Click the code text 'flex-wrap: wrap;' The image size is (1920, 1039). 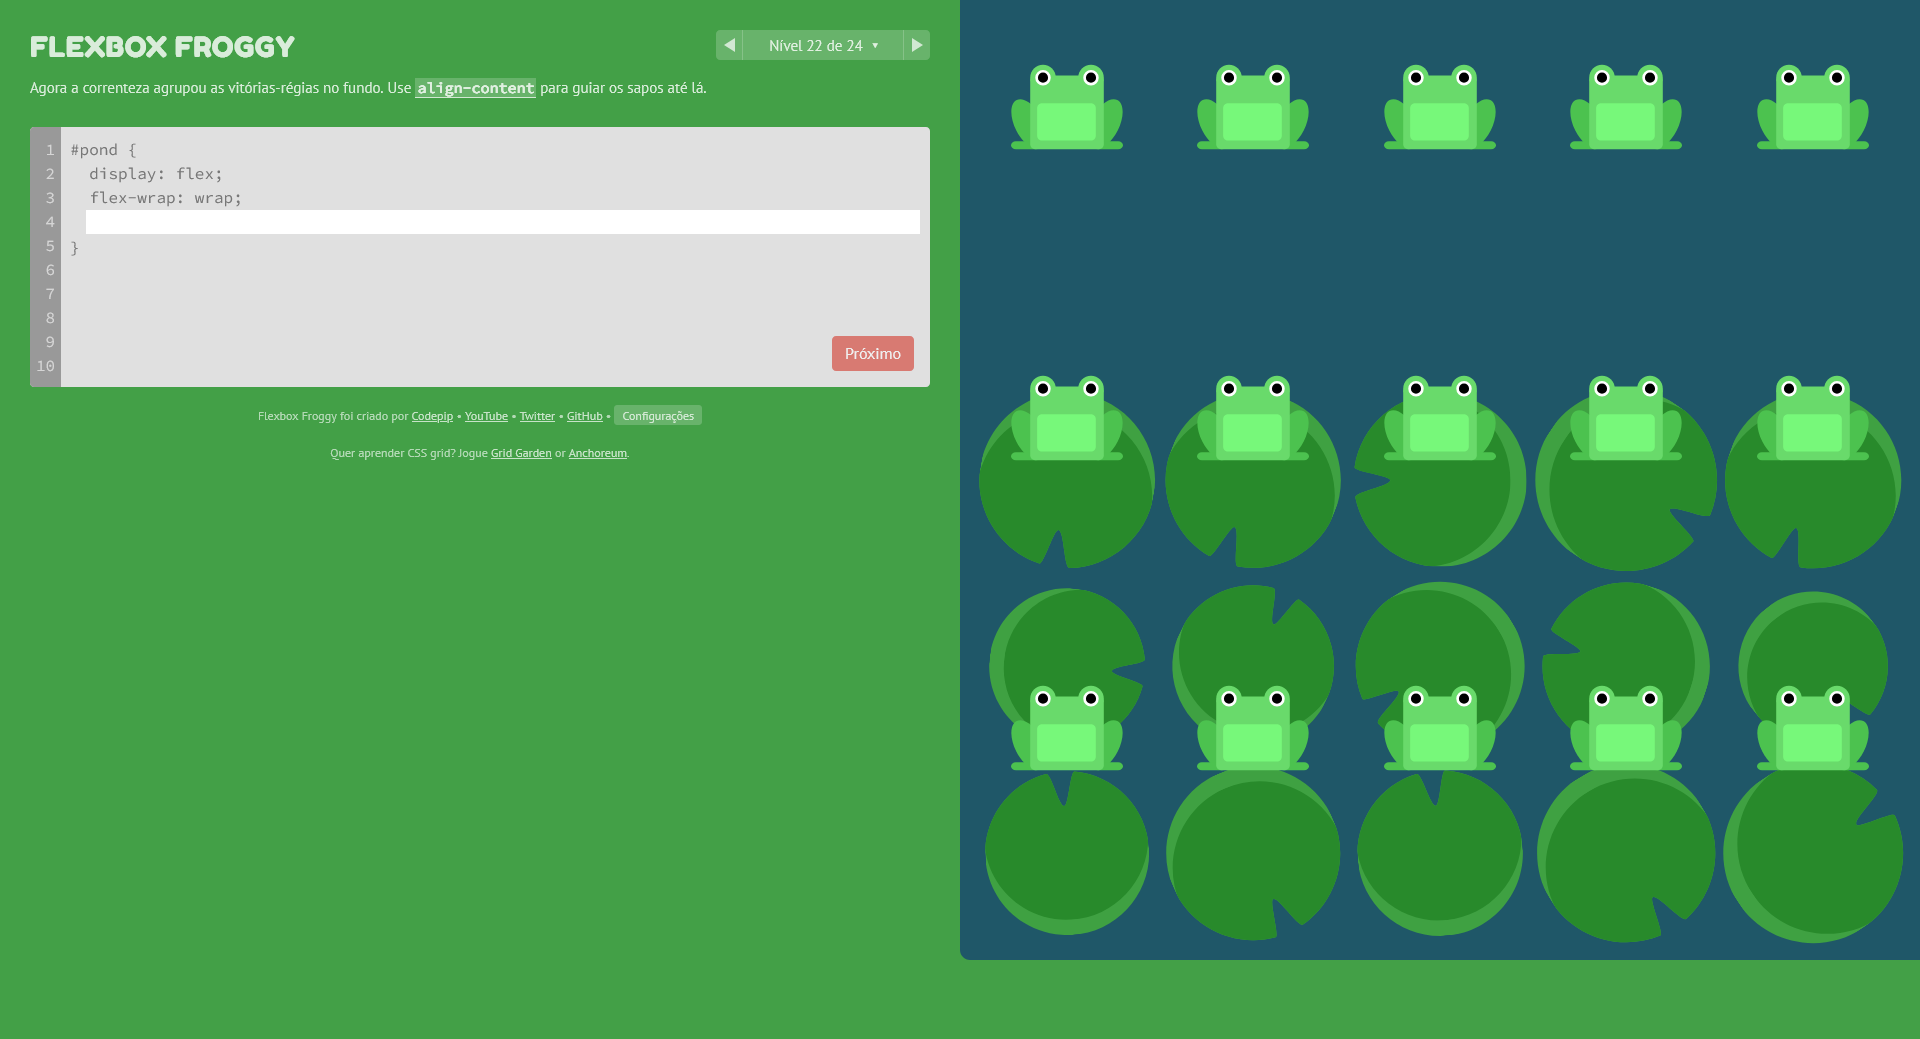tap(166, 198)
